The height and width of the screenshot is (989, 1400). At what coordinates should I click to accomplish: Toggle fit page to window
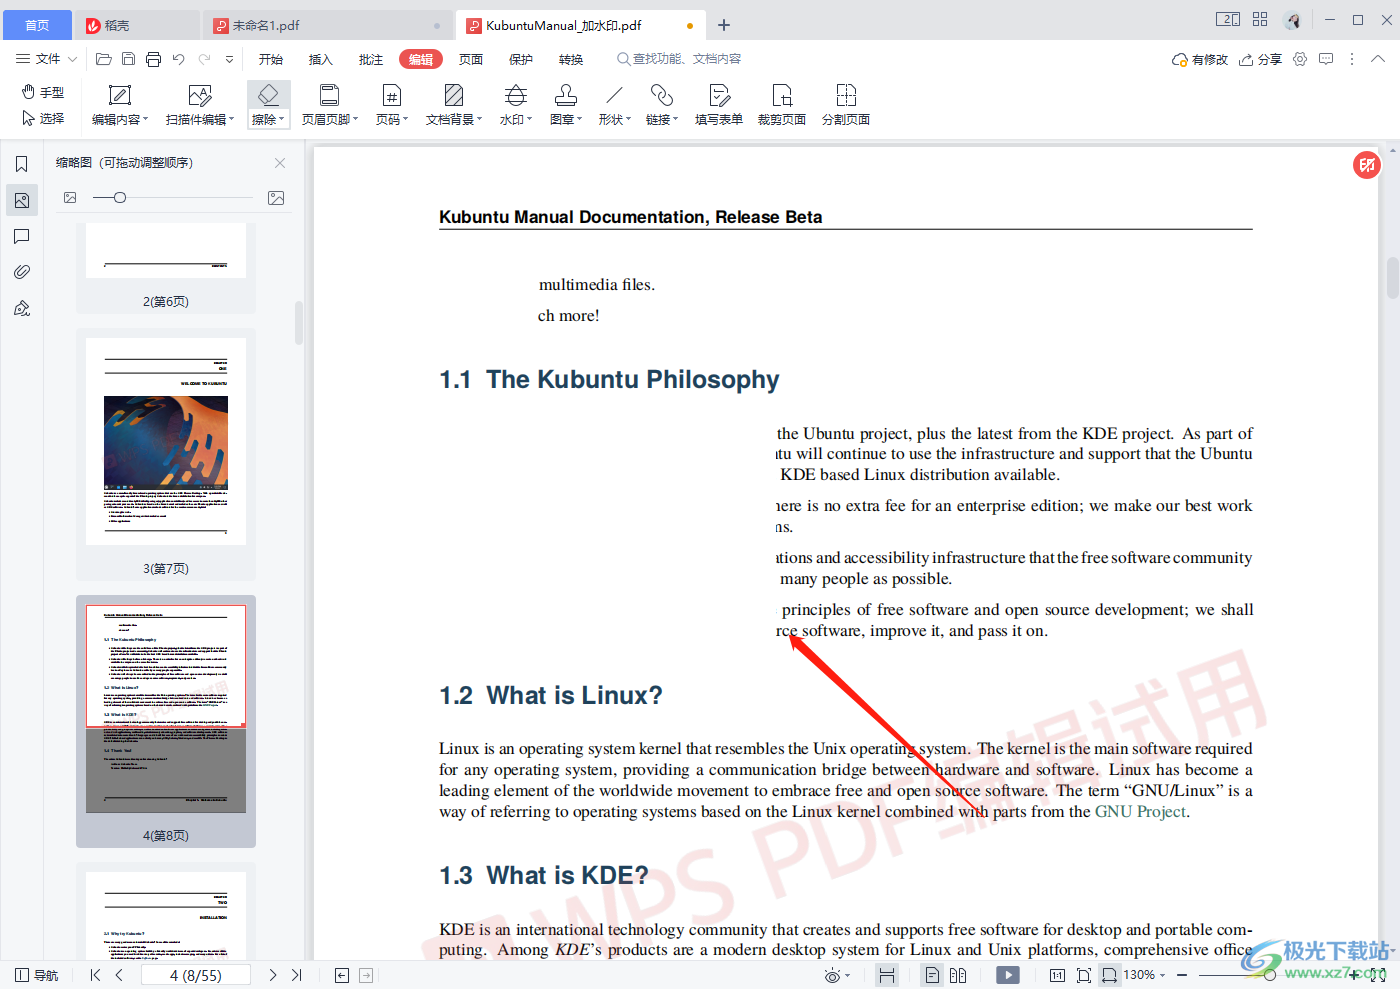pos(1084,975)
